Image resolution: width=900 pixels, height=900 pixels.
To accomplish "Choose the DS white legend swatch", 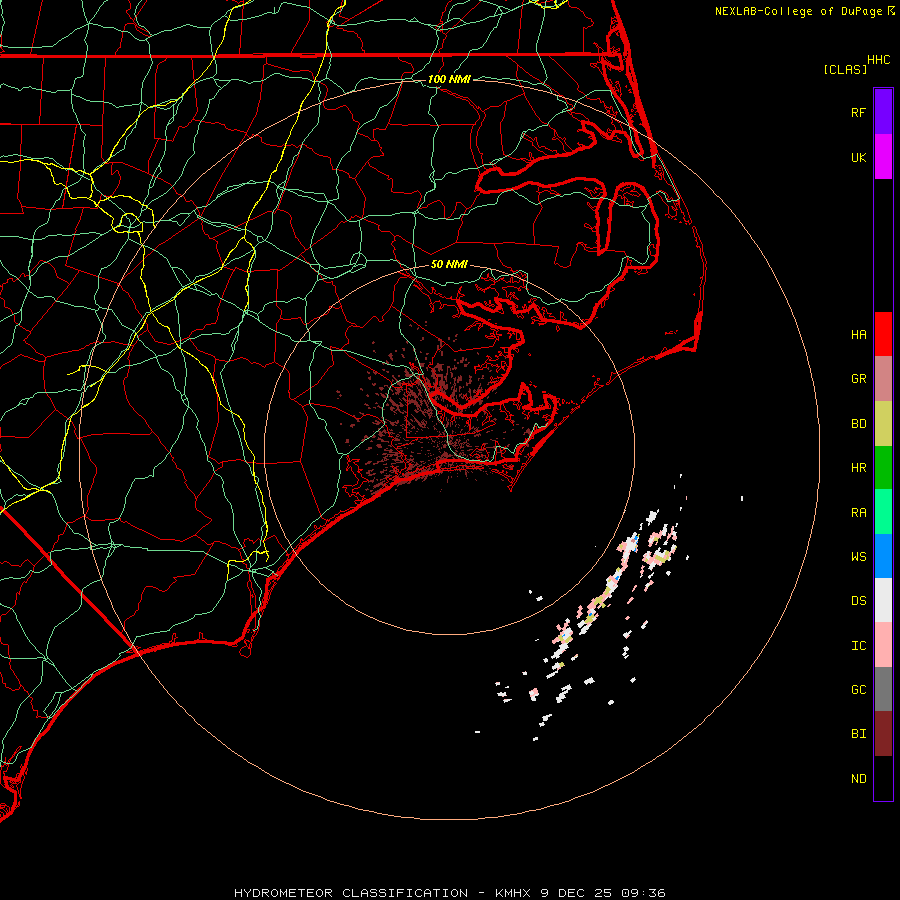I will [x=883, y=600].
